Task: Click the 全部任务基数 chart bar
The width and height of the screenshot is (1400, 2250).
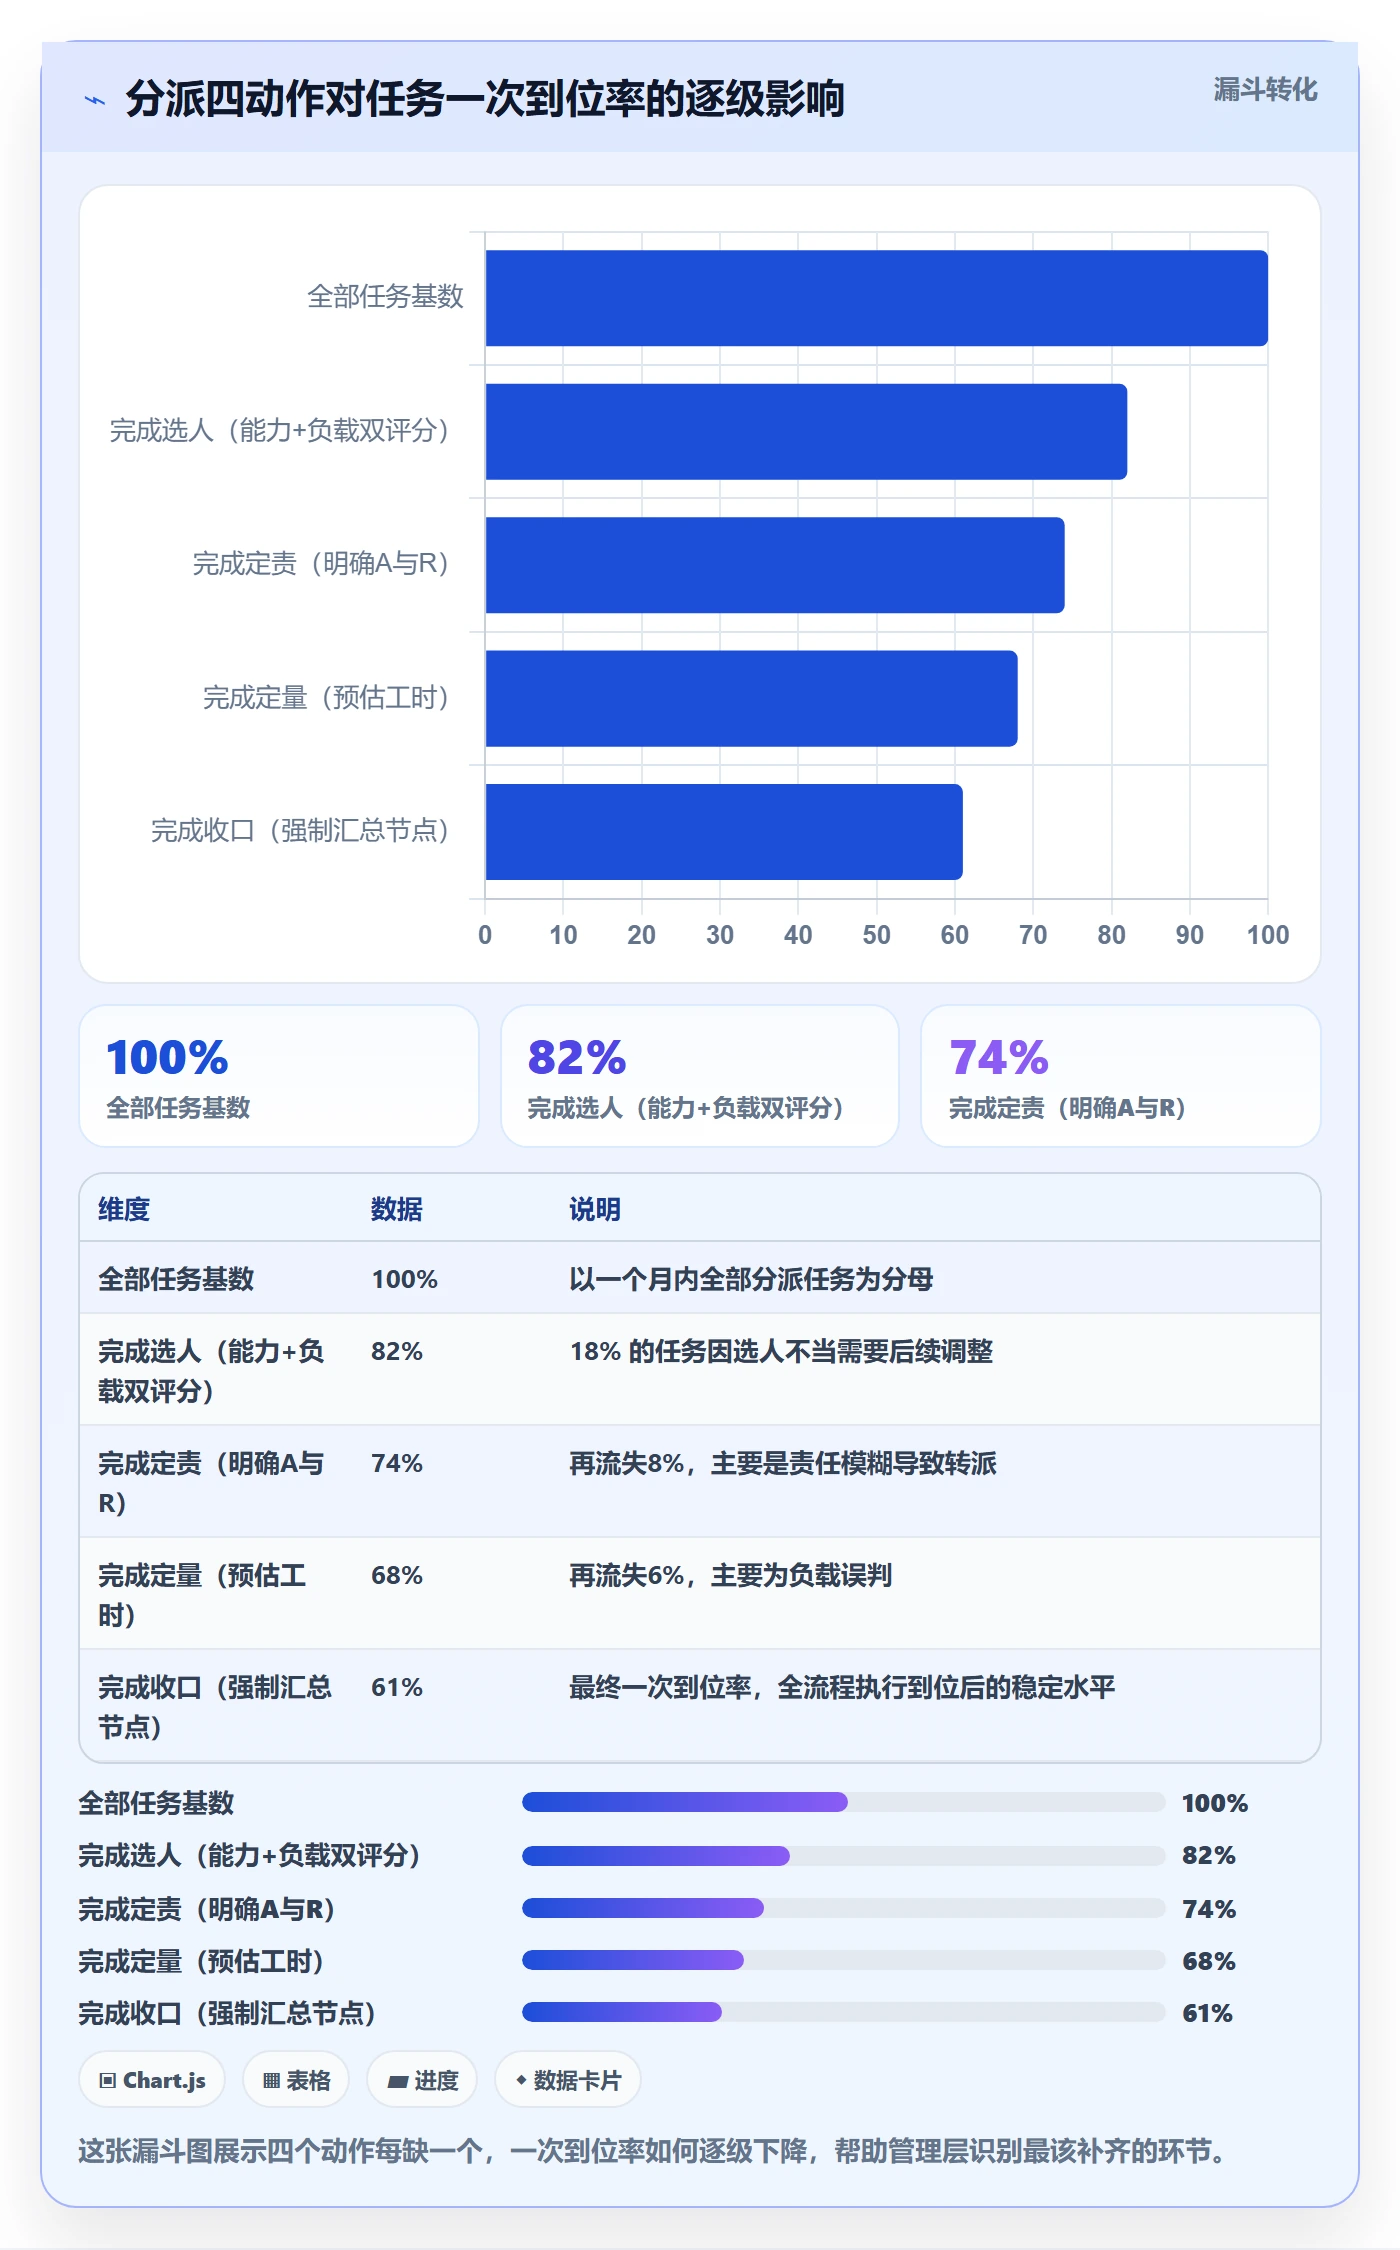Action: tap(877, 298)
